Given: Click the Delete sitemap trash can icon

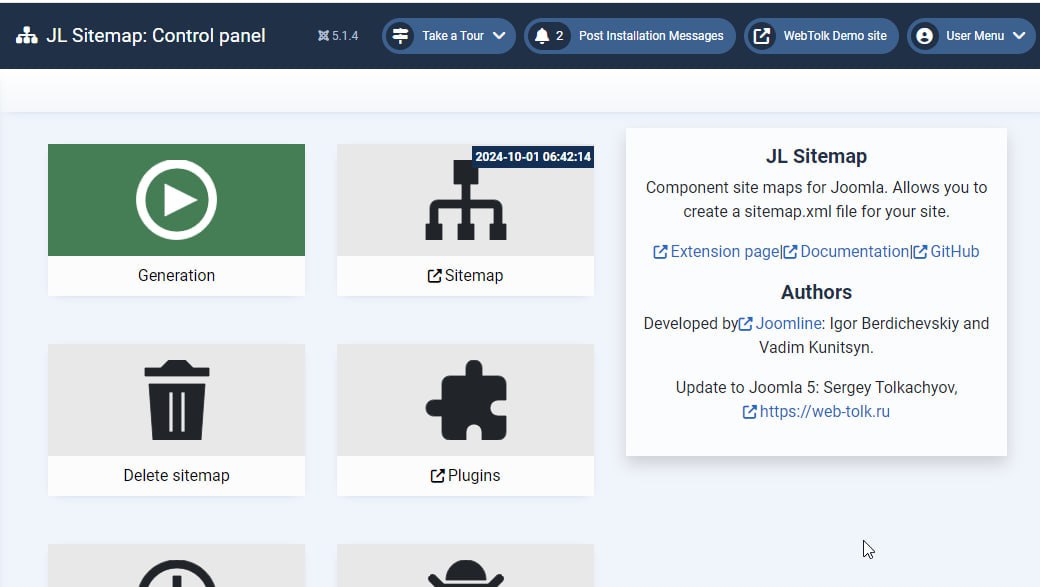Looking at the screenshot, I should tap(176, 400).
